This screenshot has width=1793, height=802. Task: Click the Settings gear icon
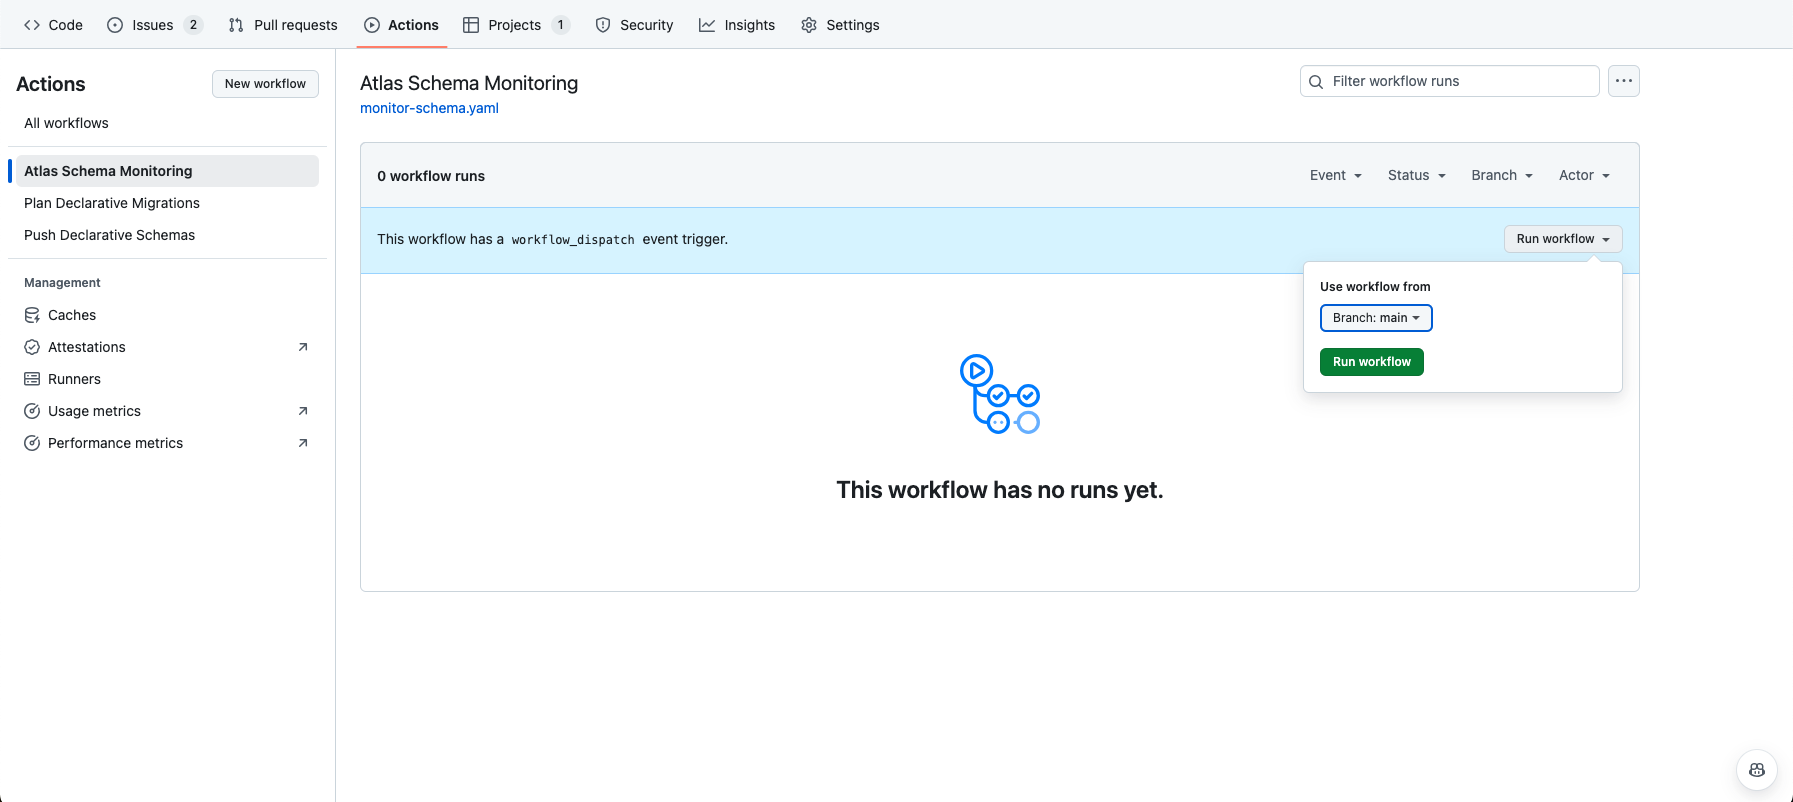(809, 25)
